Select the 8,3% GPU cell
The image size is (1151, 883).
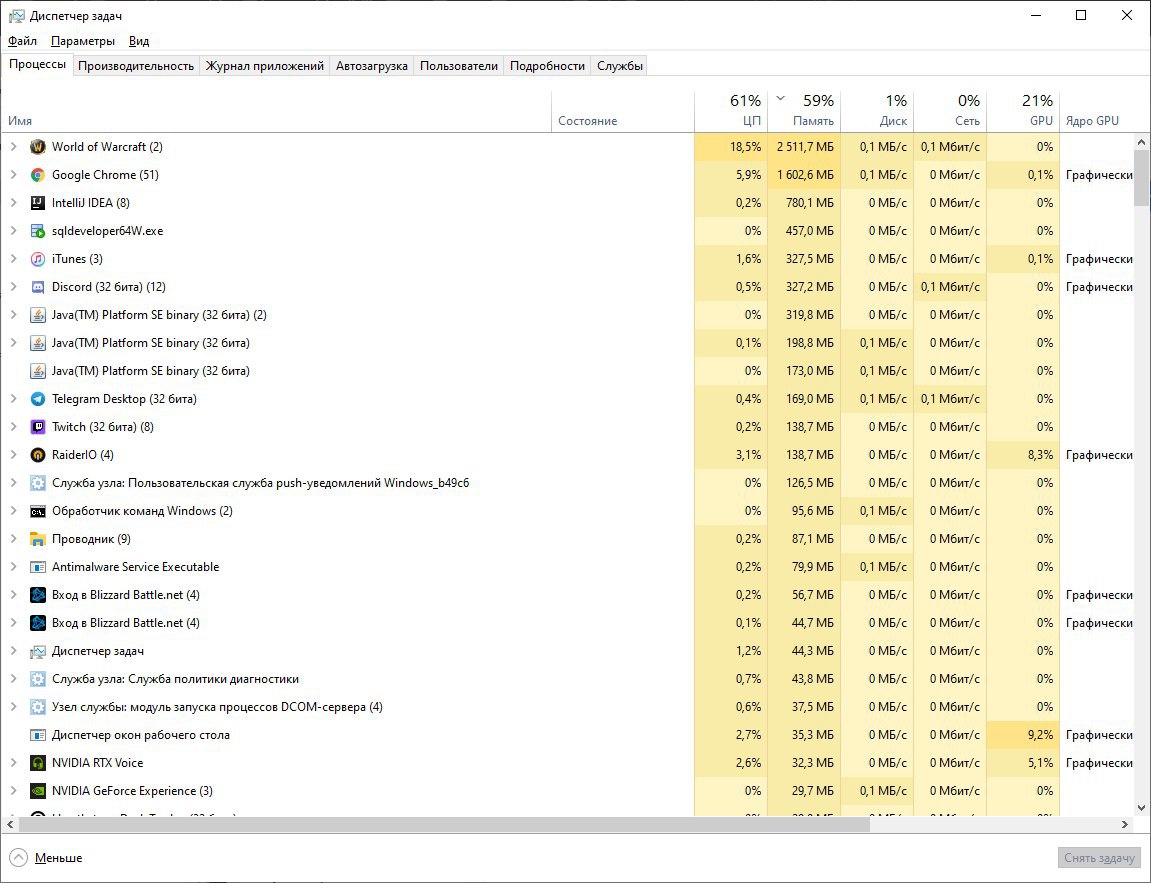[x=1023, y=455]
